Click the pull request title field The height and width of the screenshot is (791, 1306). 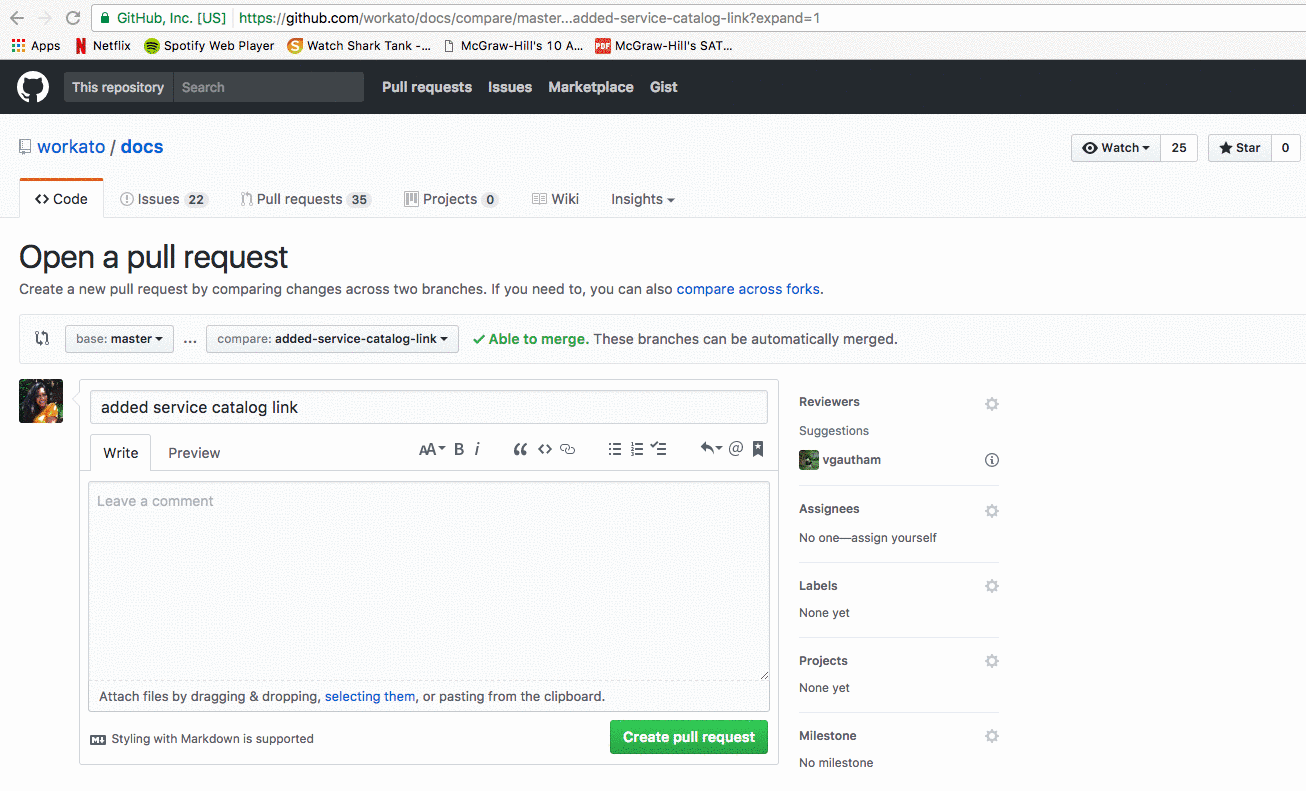tap(428, 407)
